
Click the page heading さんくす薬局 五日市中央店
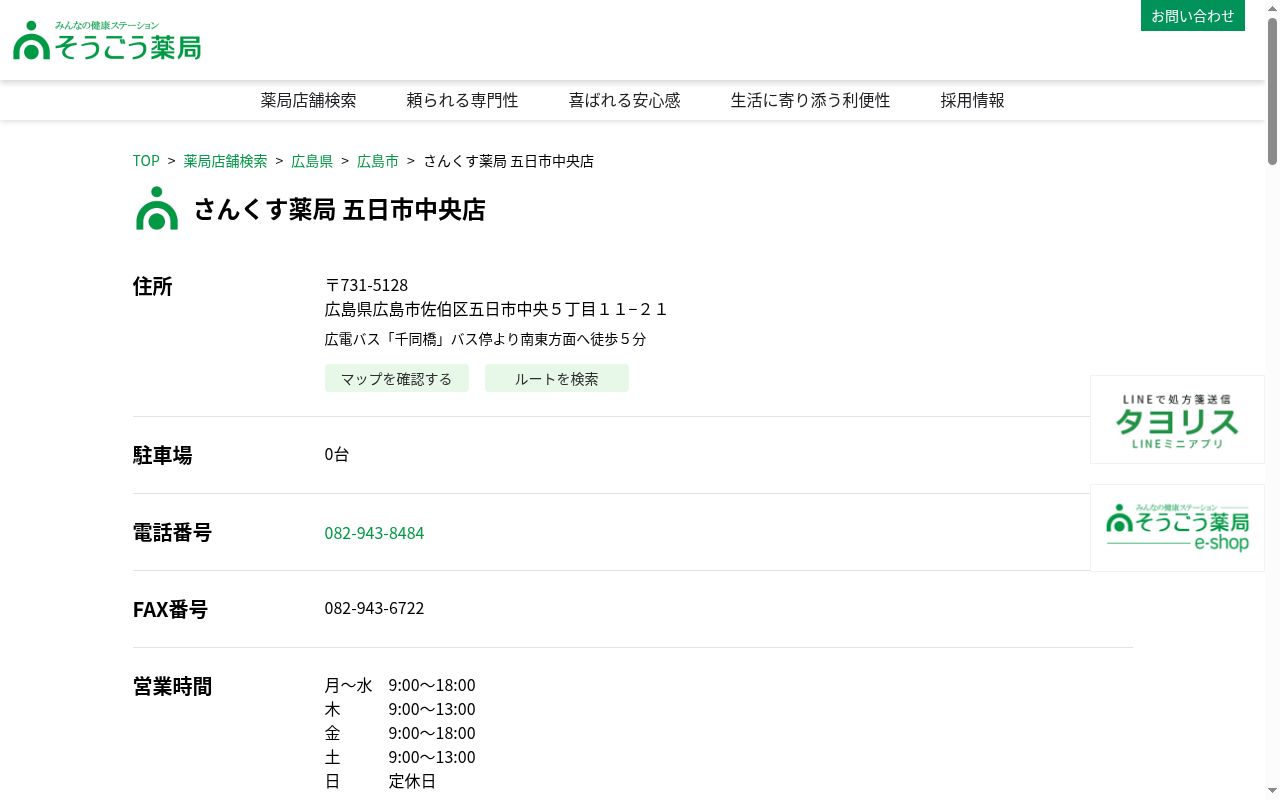pyautogui.click(x=339, y=209)
